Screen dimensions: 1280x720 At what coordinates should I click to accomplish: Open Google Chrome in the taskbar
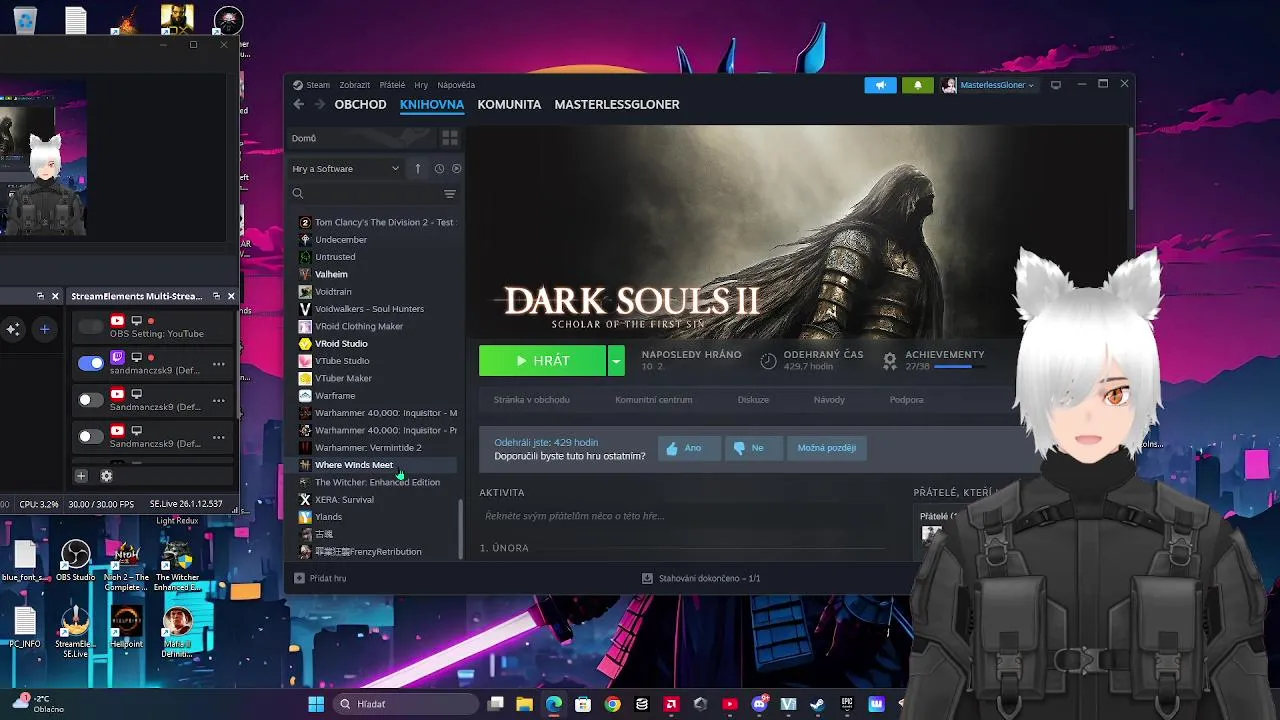613,704
